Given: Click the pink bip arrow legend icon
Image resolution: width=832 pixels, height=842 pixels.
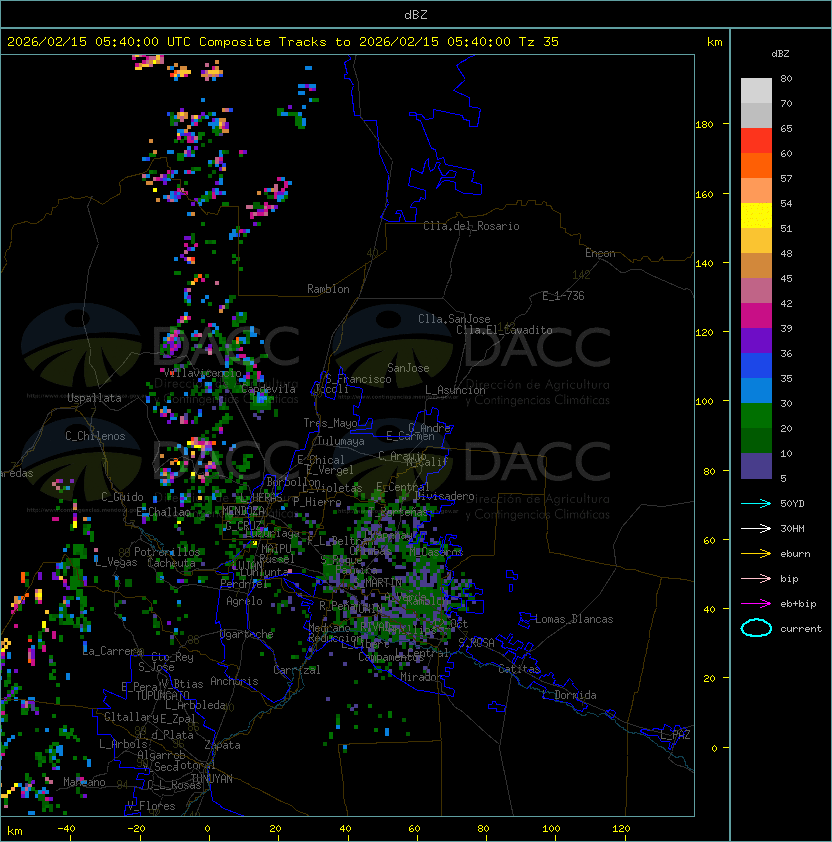Looking at the screenshot, I should click(756, 578).
